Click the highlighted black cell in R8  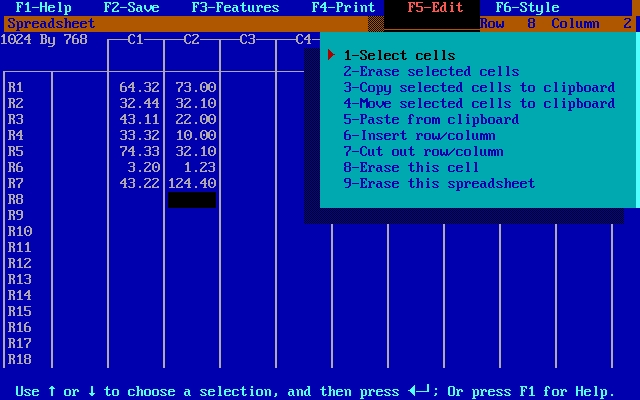pyautogui.click(x=192, y=200)
